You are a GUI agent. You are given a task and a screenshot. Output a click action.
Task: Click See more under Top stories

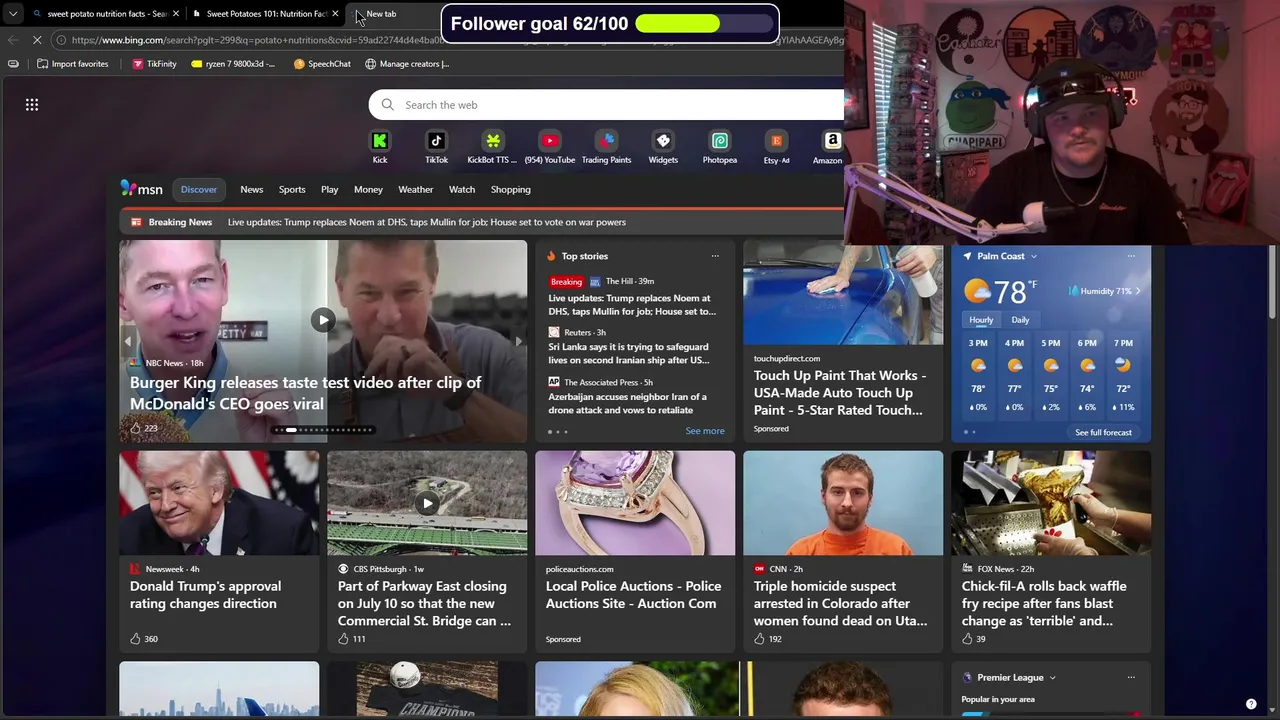(x=705, y=431)
